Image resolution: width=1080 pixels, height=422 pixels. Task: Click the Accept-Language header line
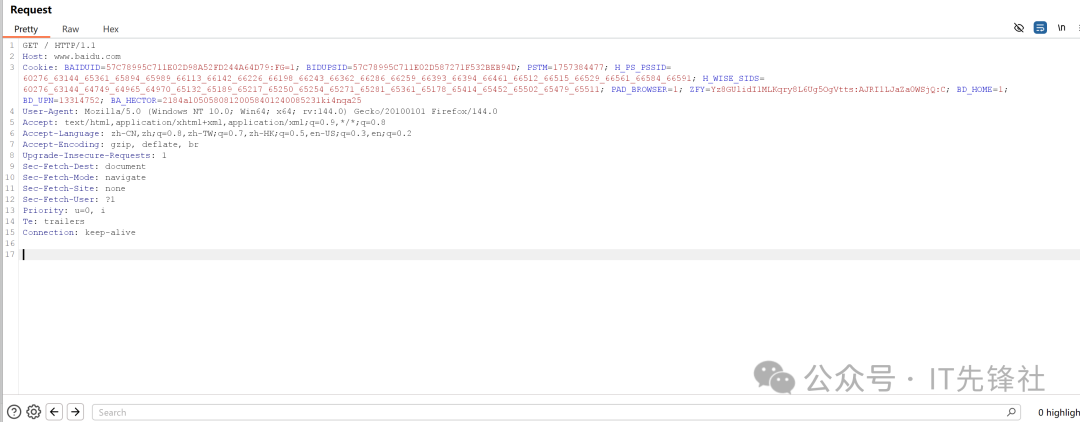[217, 134]
